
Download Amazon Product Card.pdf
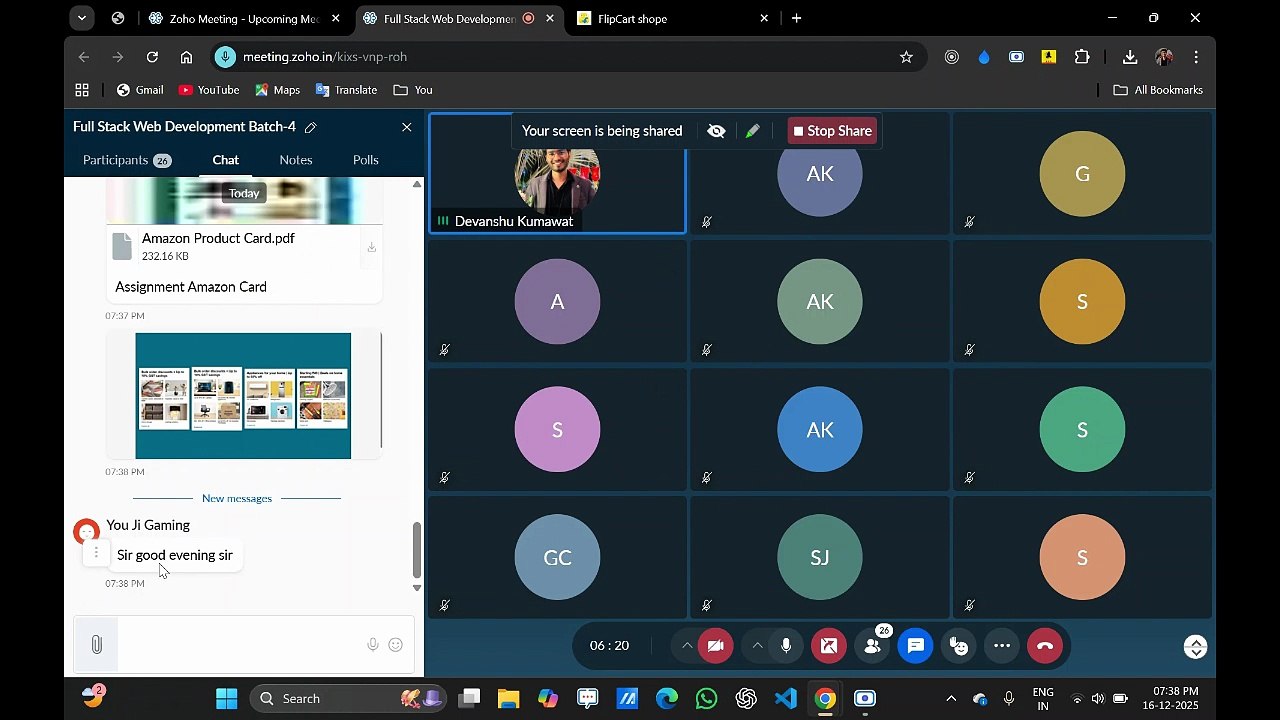pyautogui.click(x=371, y=247)
